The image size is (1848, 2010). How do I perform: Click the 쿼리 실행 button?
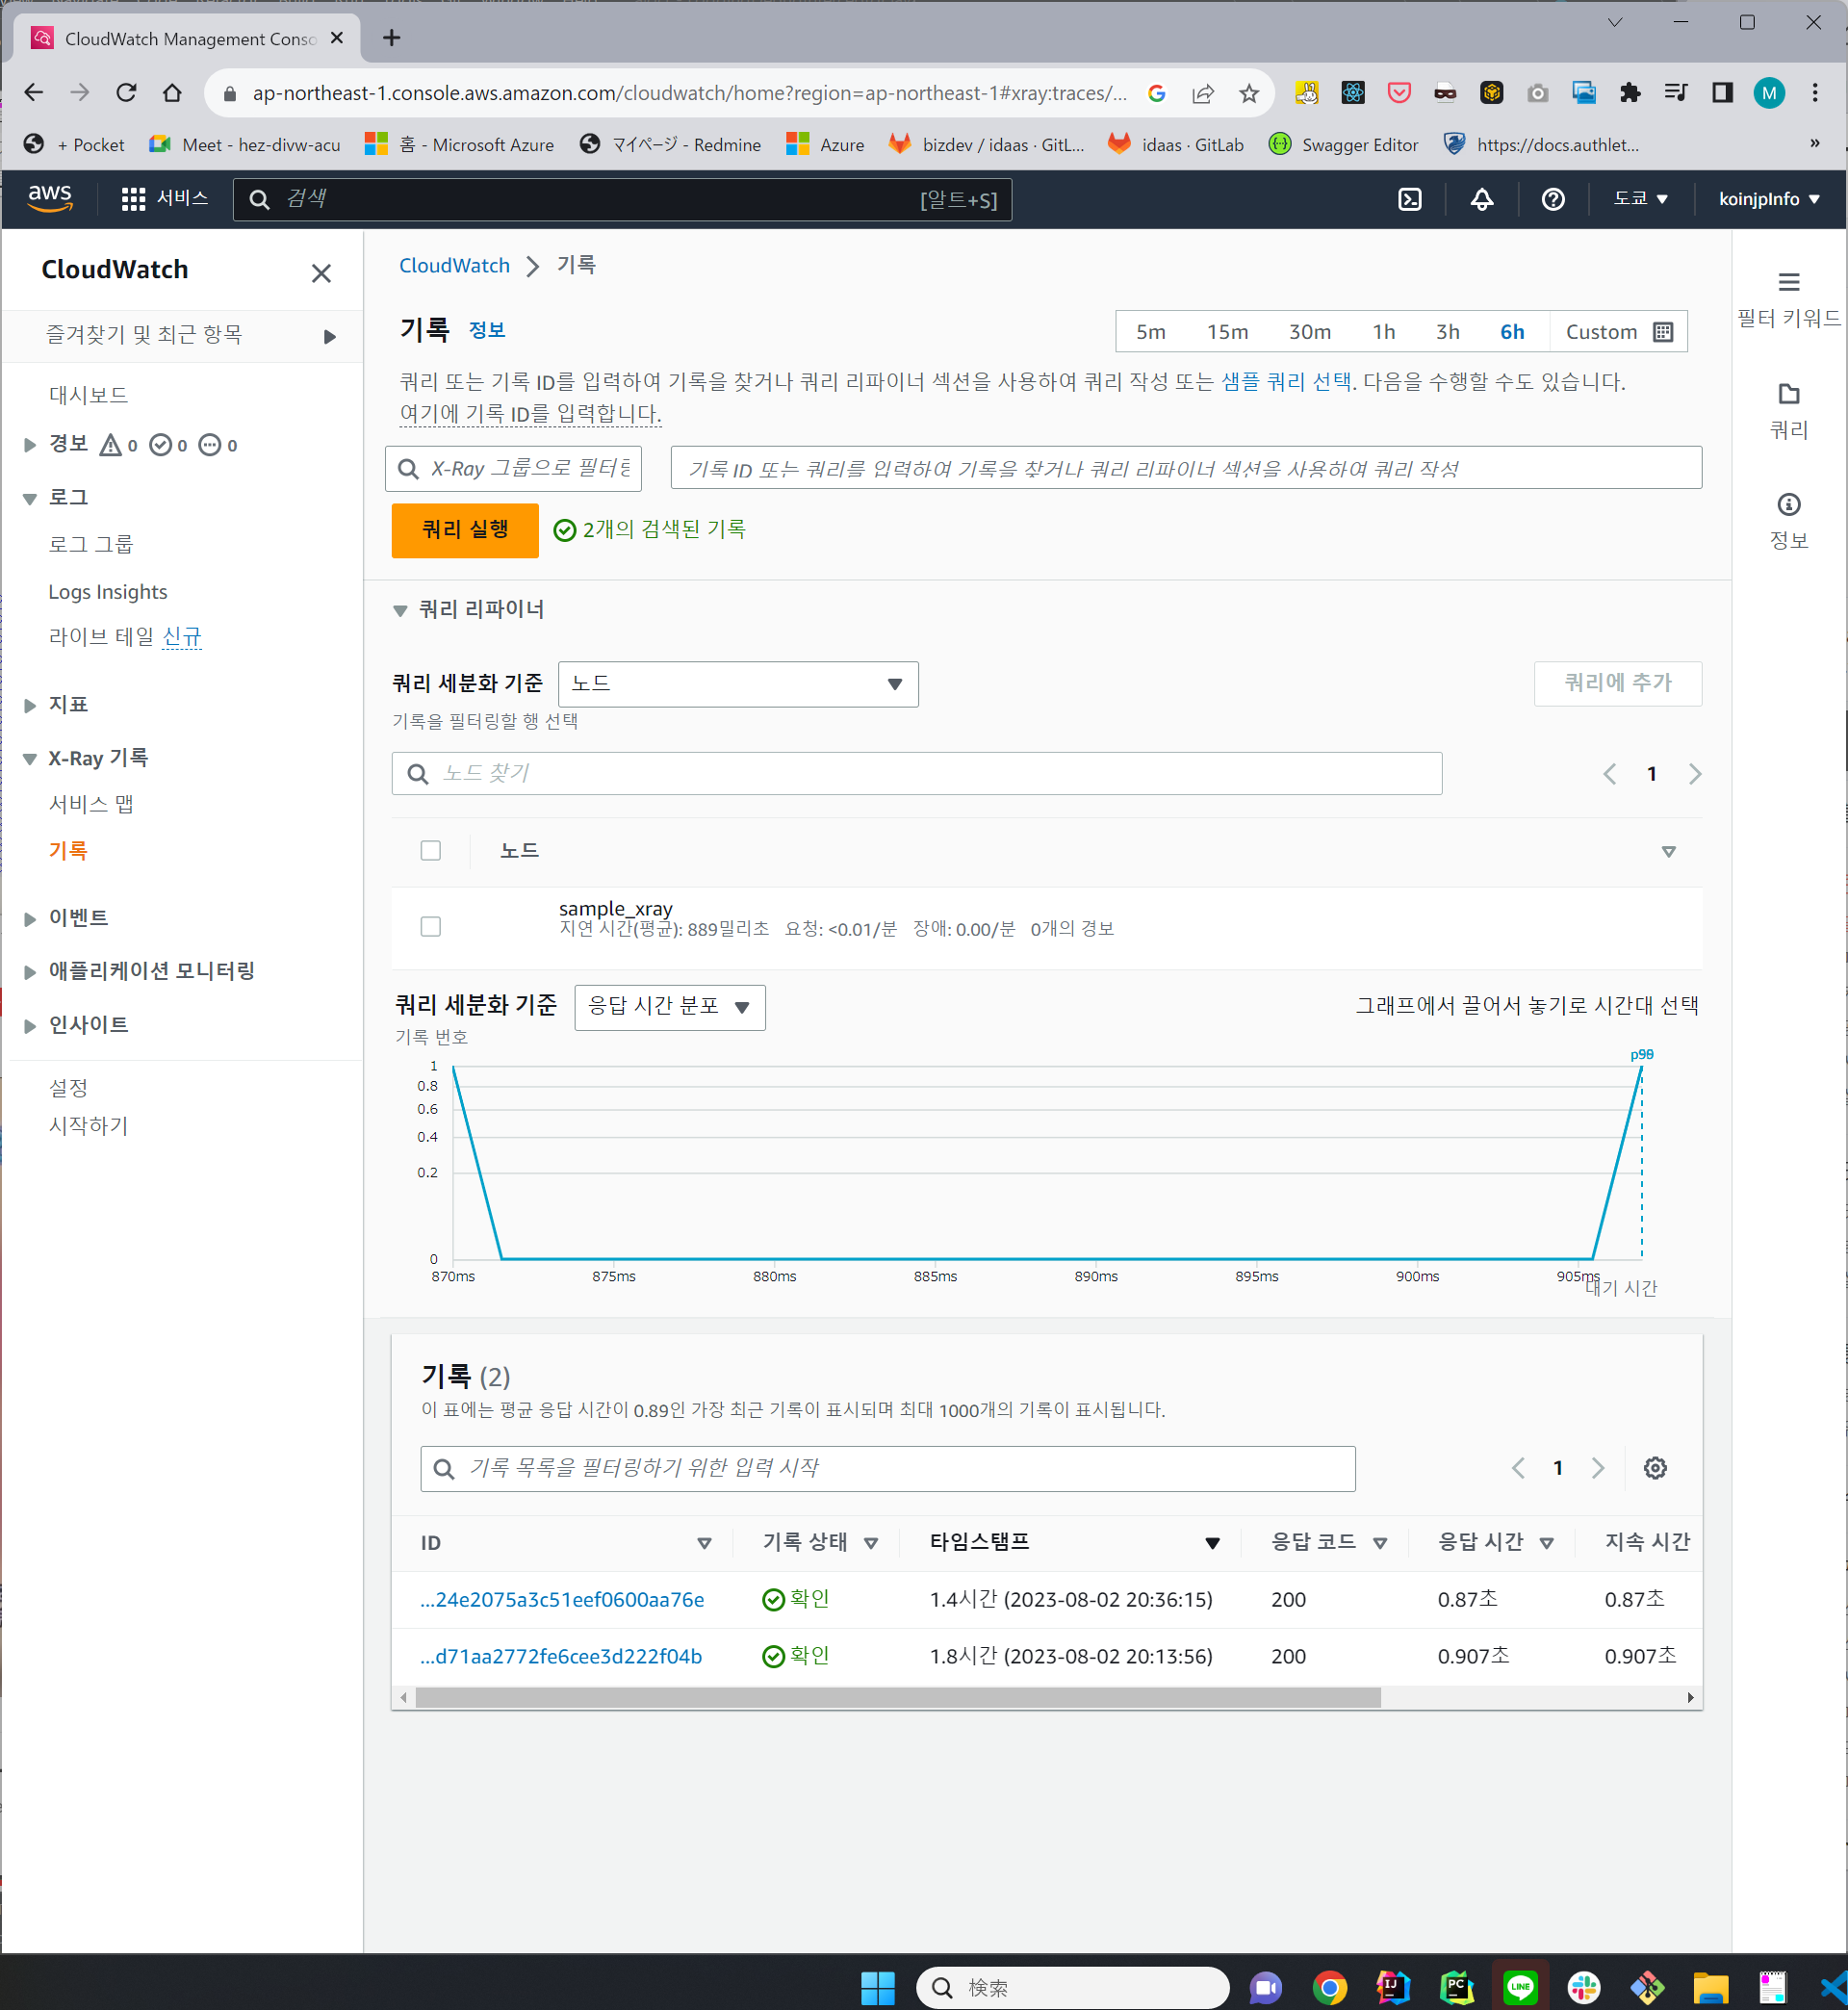(465, 529)
